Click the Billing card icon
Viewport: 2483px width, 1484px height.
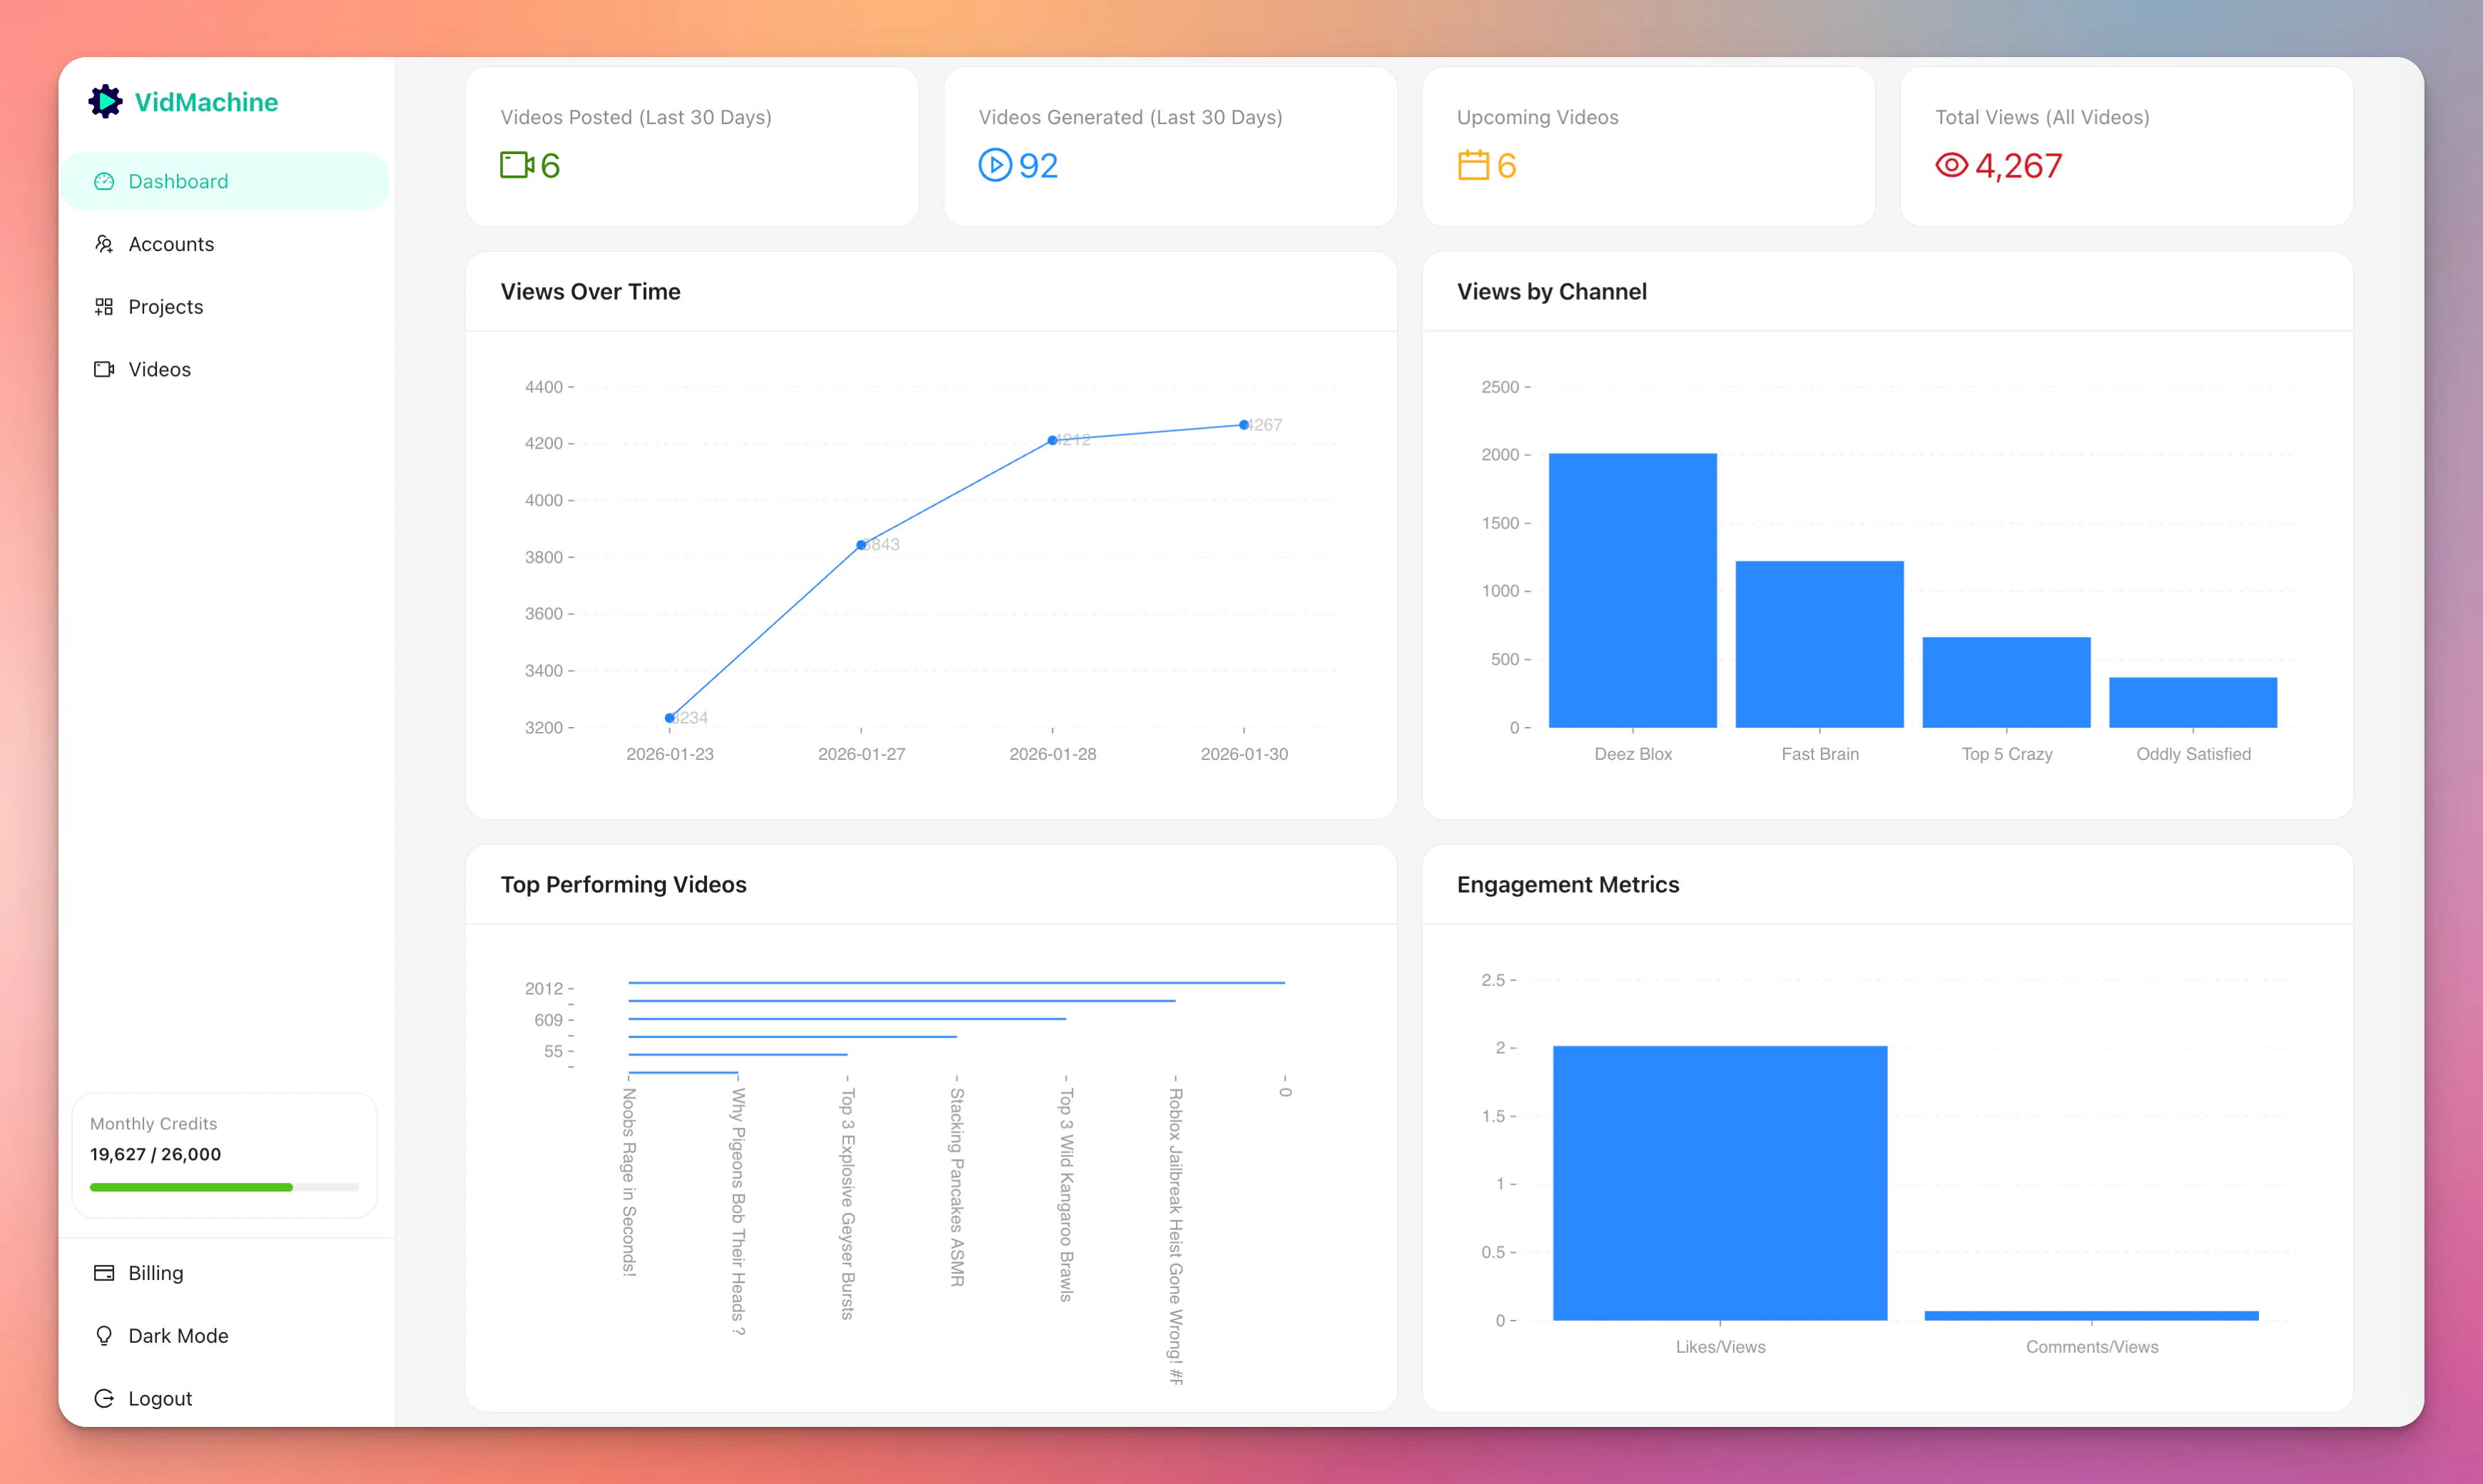click(x=104, y=1273)
